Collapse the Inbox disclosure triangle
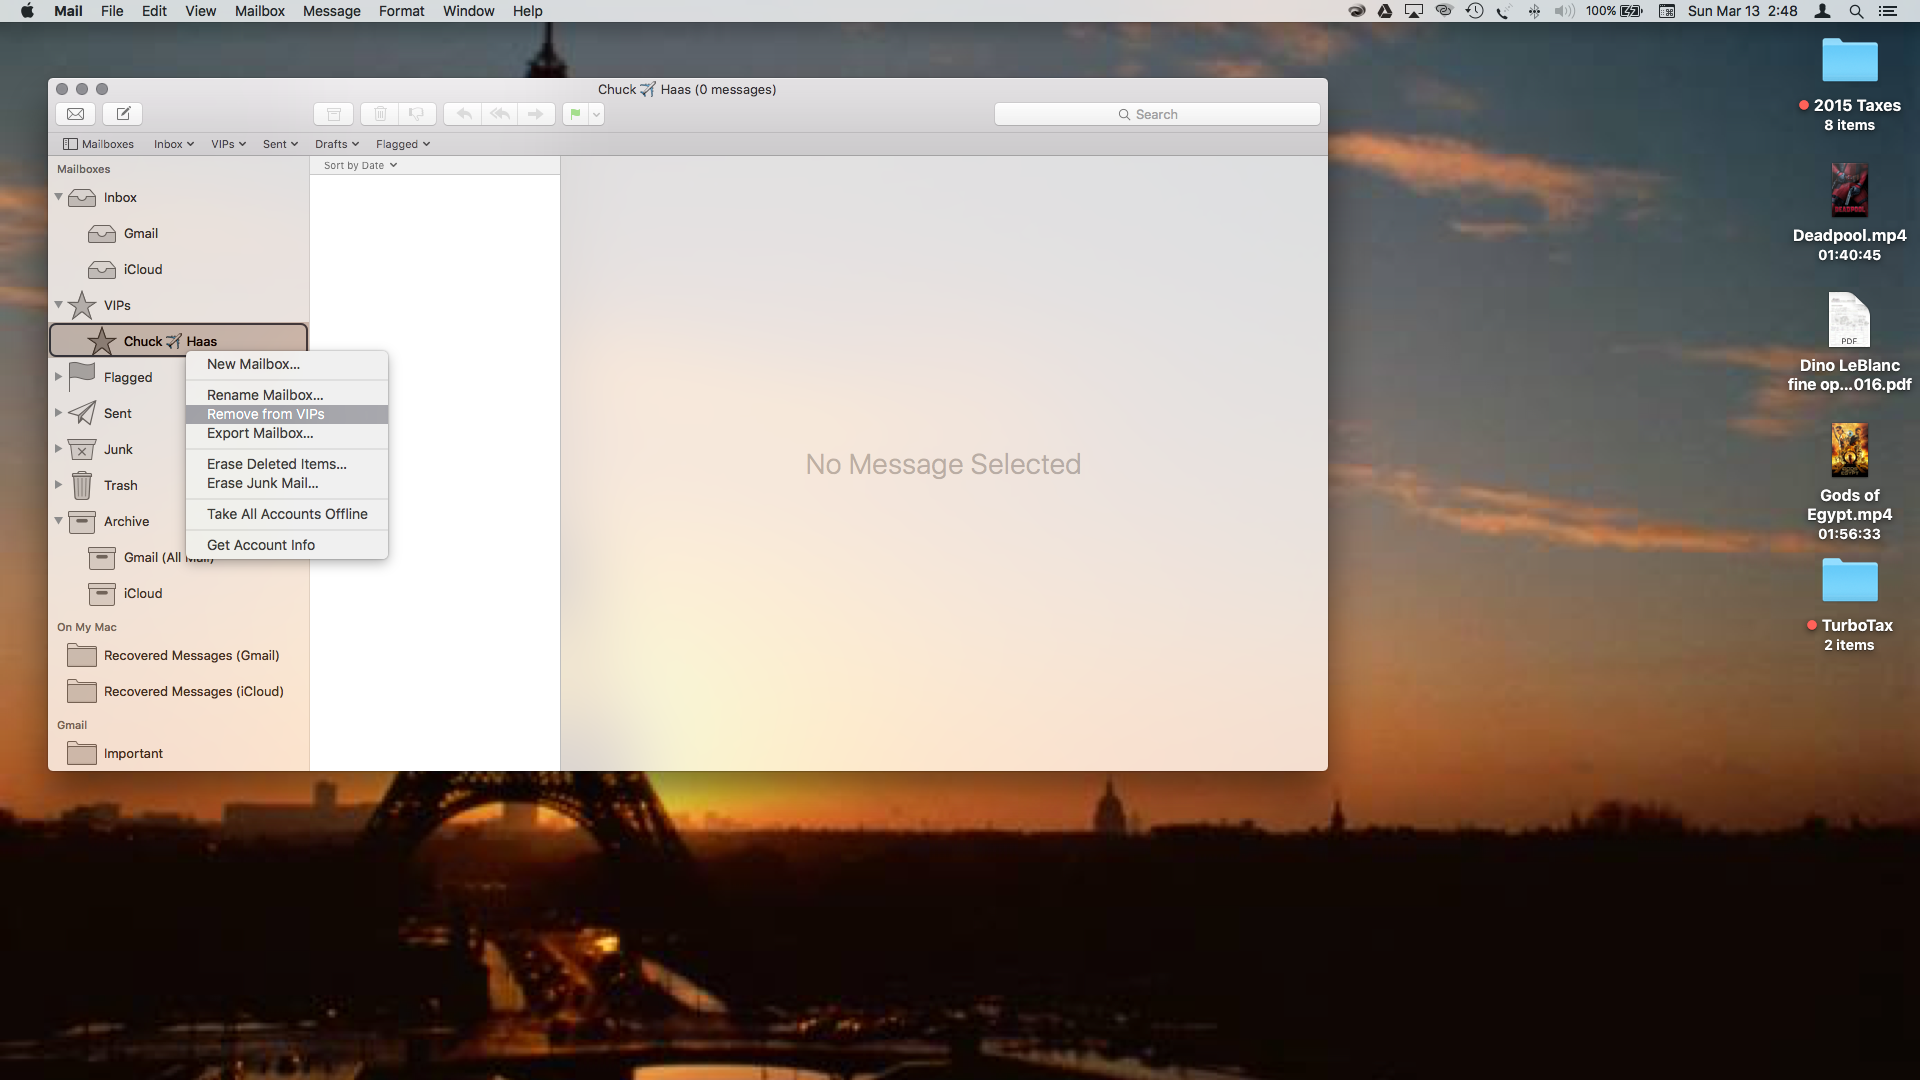The image size is (1920, 1080). coord(58,197)
